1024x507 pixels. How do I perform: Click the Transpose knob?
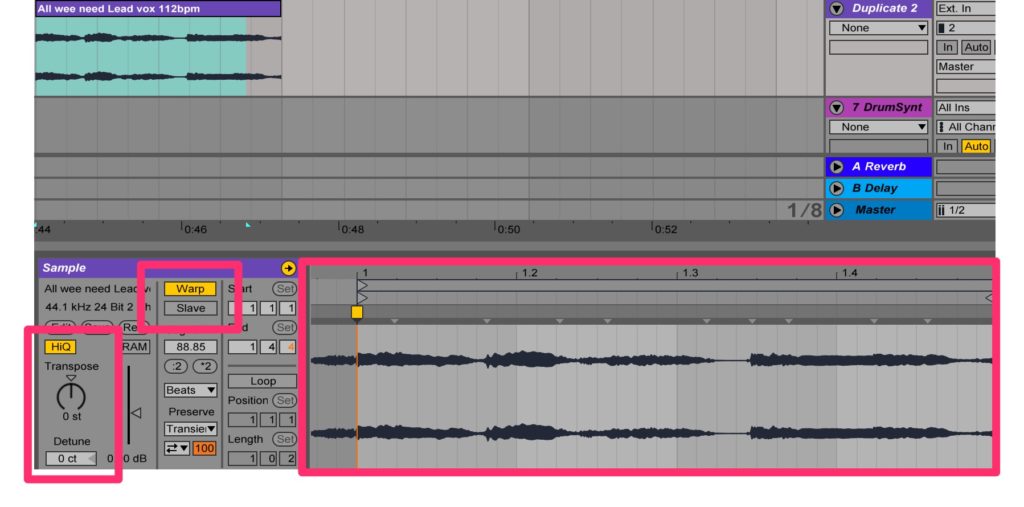pos(71,395)
